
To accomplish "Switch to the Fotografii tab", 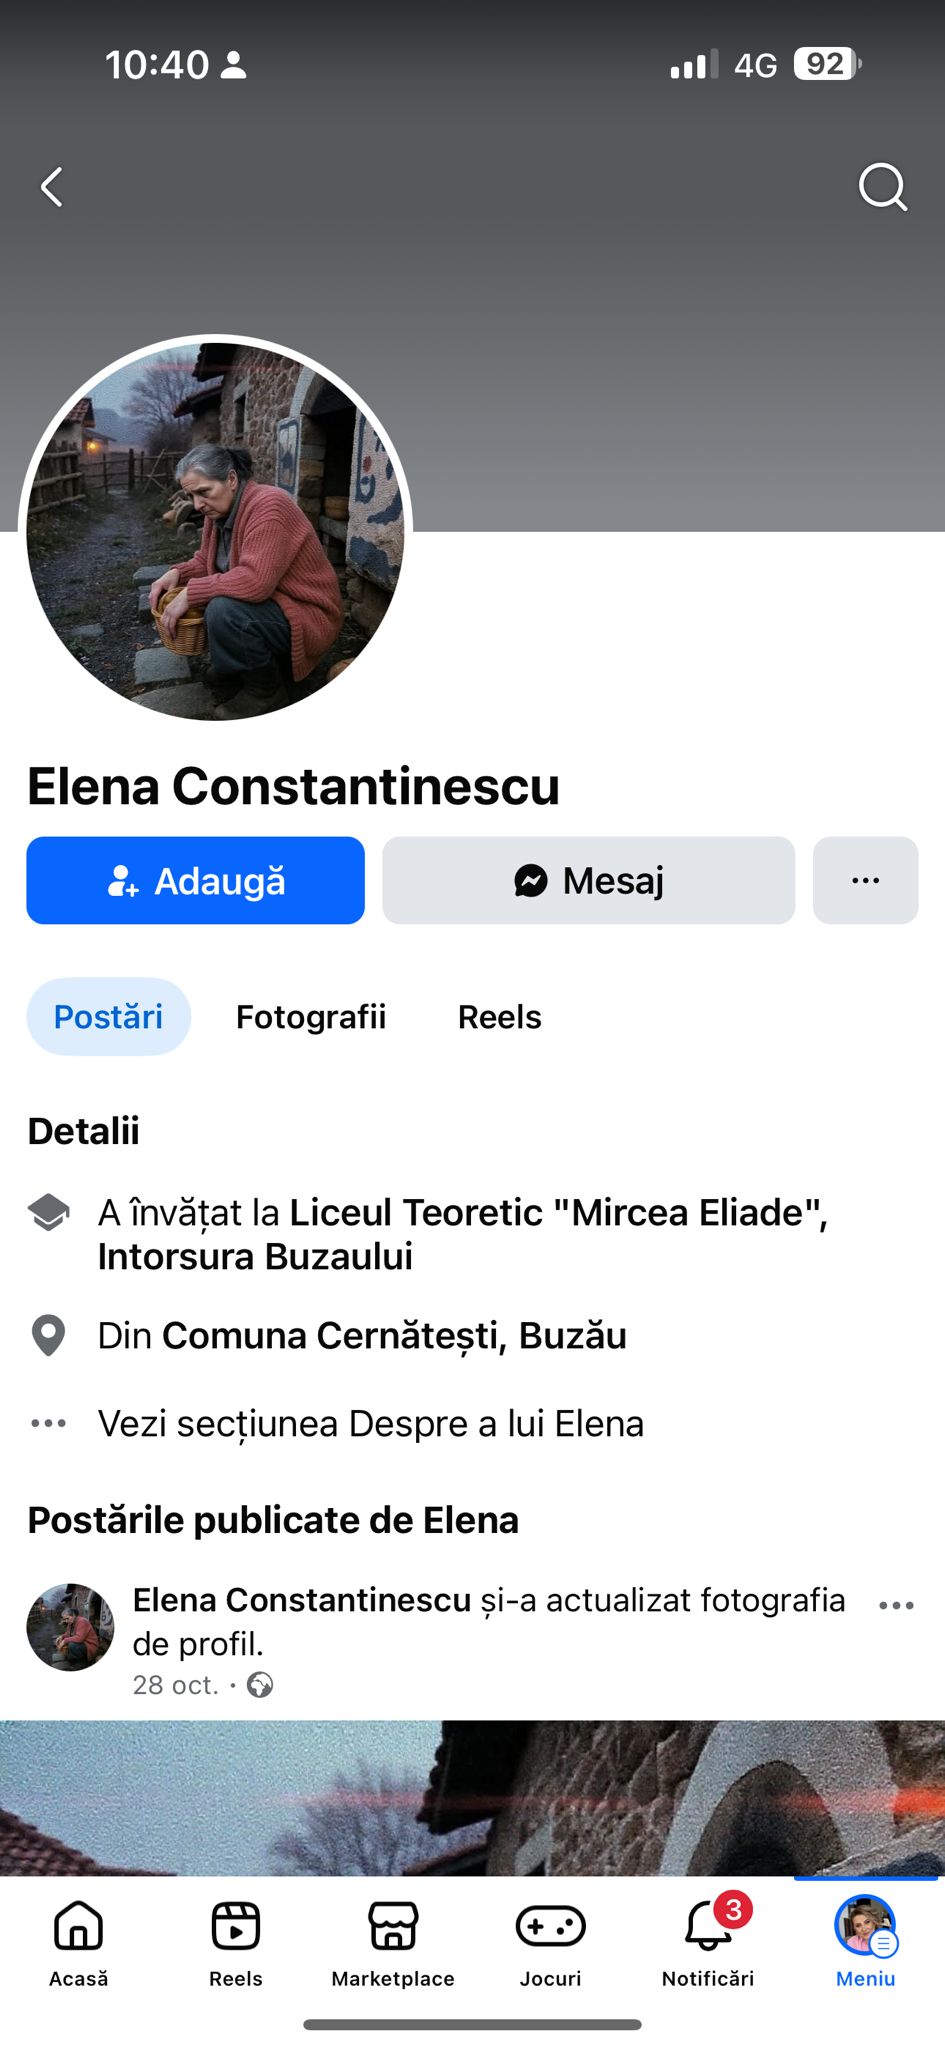I will (x=311, y=1017).
